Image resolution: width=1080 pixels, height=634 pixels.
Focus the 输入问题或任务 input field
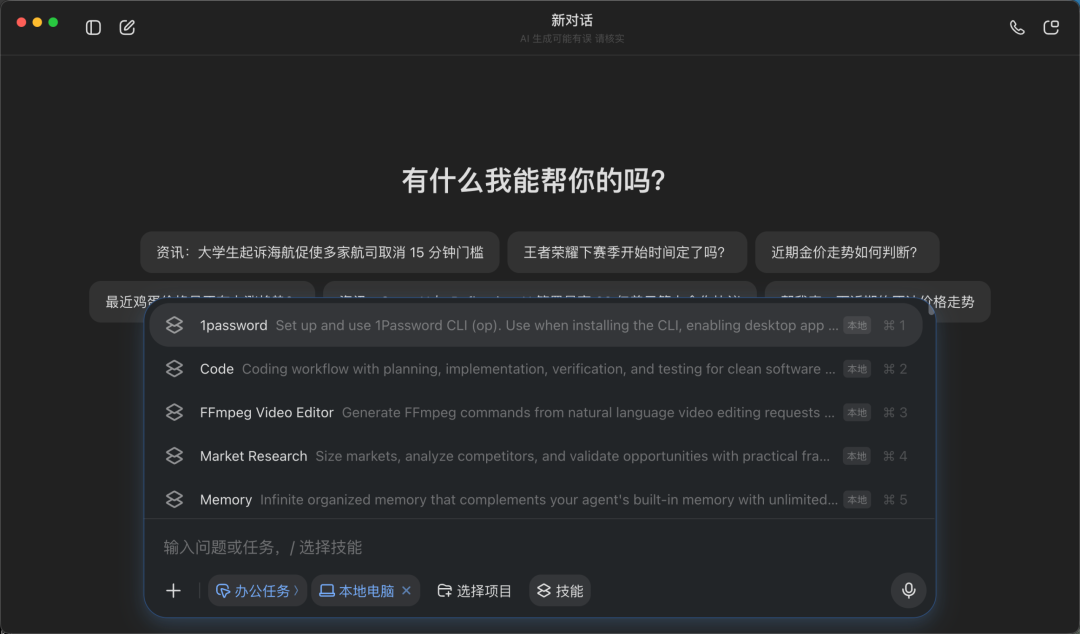(x=539, y=547)
